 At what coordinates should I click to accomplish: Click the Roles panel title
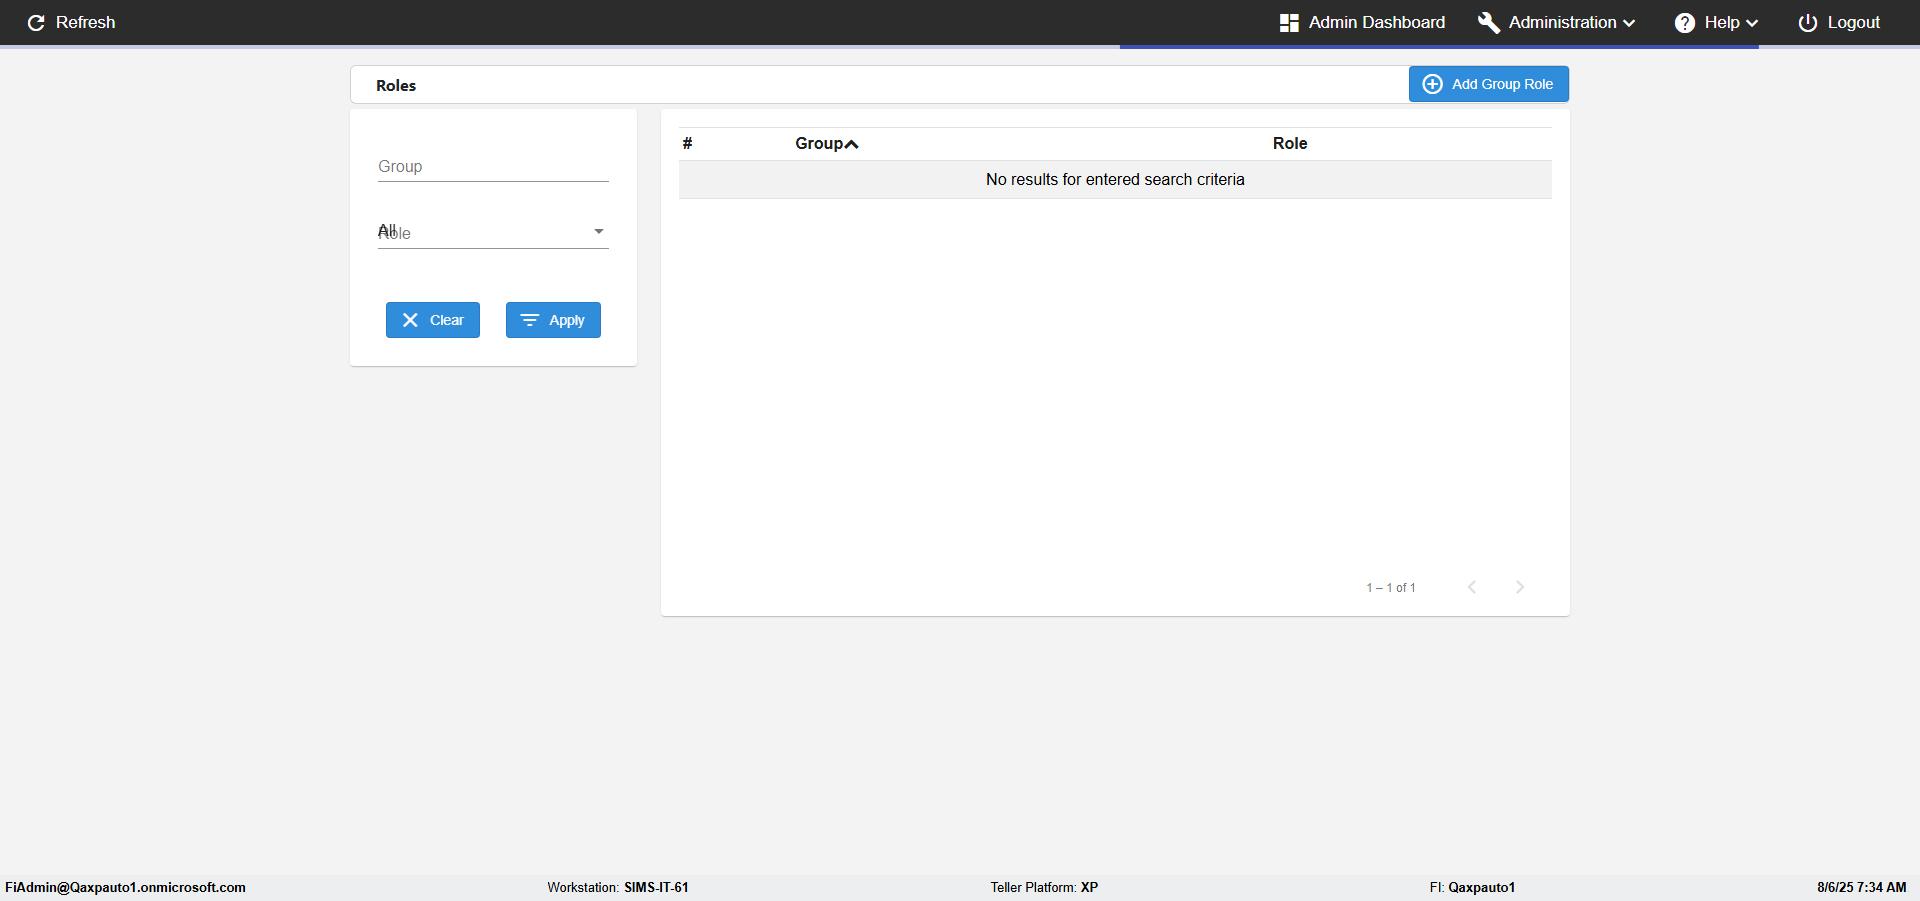[x=396, y=85]
